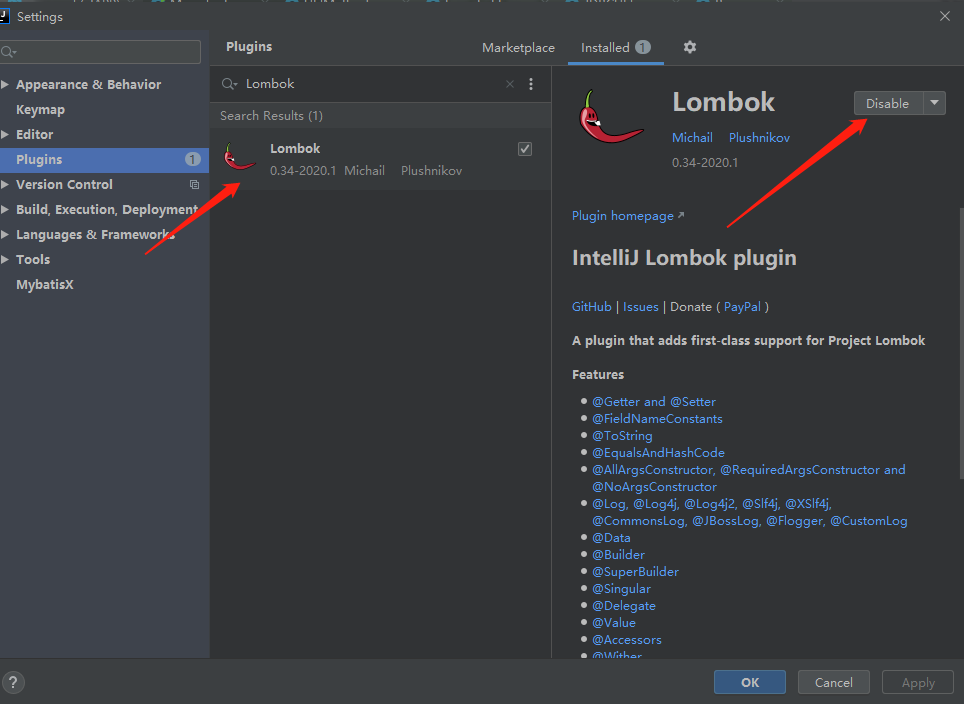Viewport: 964px width, 704px height.
Task: Expand Version Control section
Action: 5,184
